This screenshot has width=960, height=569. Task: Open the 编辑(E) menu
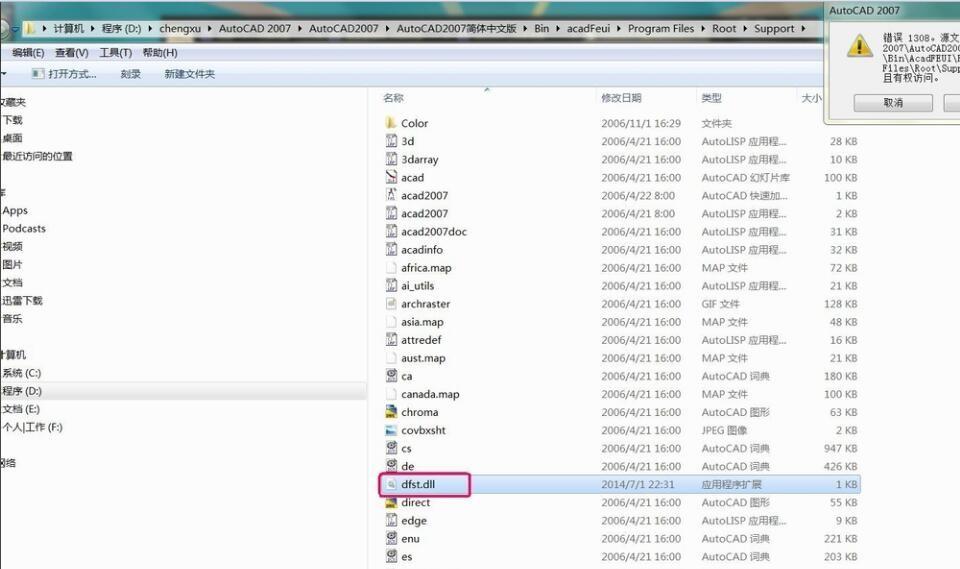point(28,53)
